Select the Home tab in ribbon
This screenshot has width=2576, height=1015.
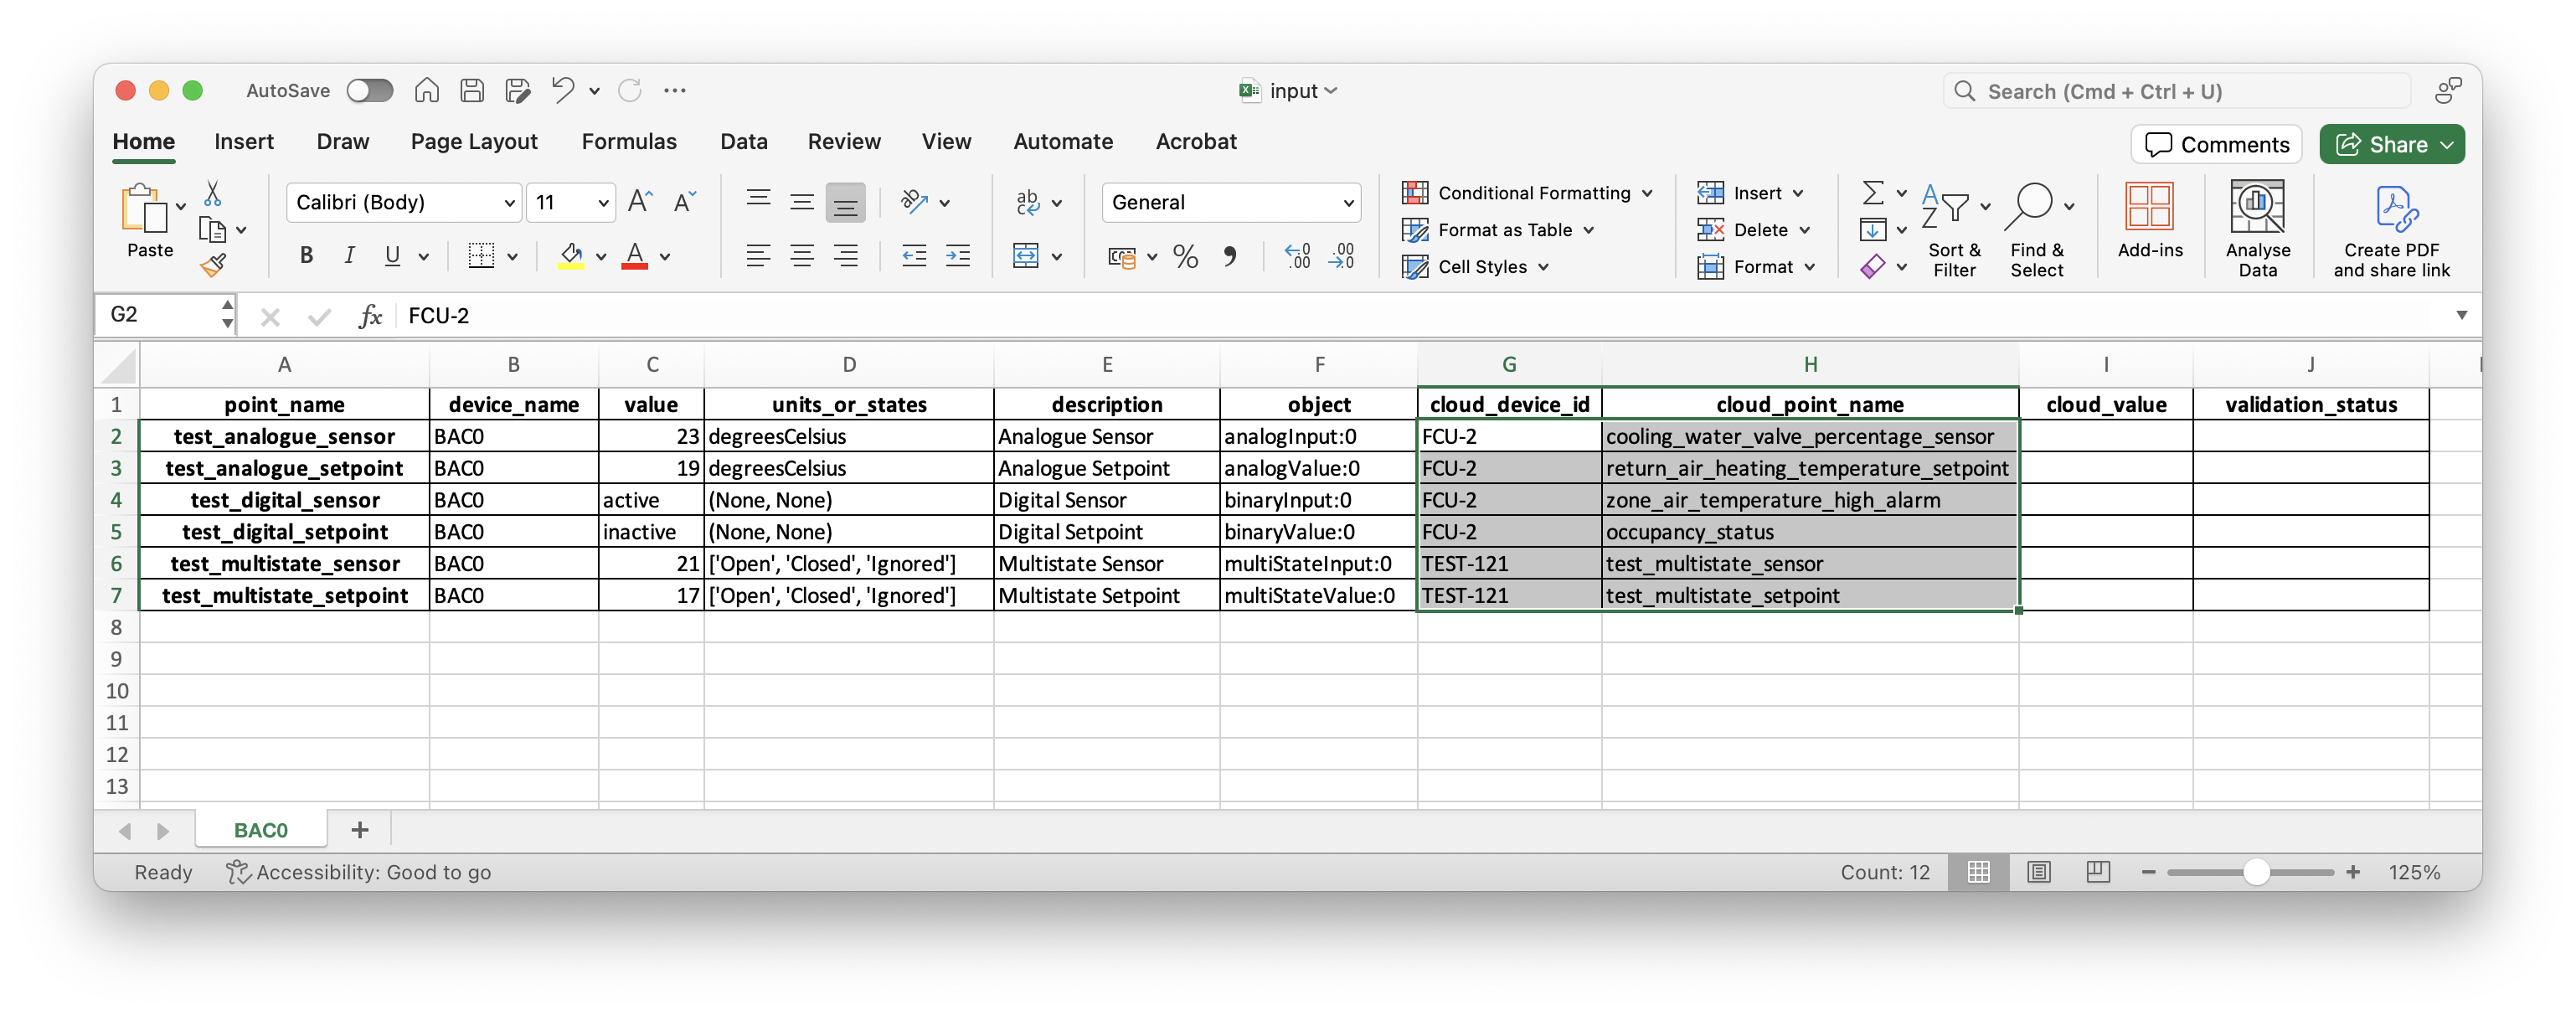point(142,143)
